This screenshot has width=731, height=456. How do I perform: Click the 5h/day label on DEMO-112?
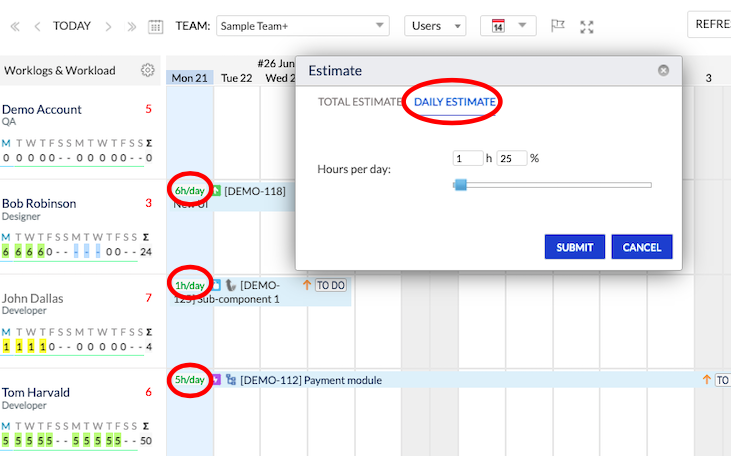point(189,380)
